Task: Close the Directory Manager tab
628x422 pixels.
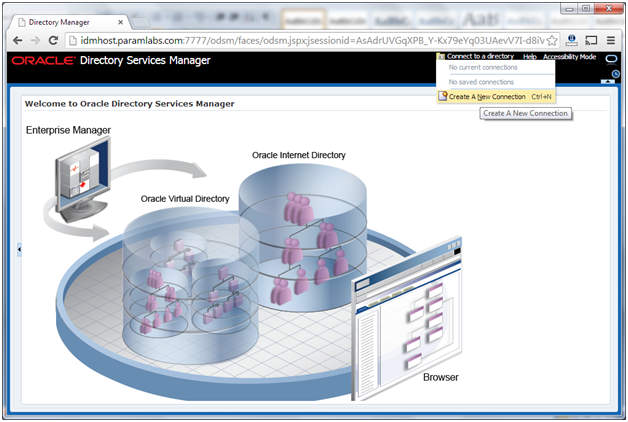Action: click(x=121, y=22)
